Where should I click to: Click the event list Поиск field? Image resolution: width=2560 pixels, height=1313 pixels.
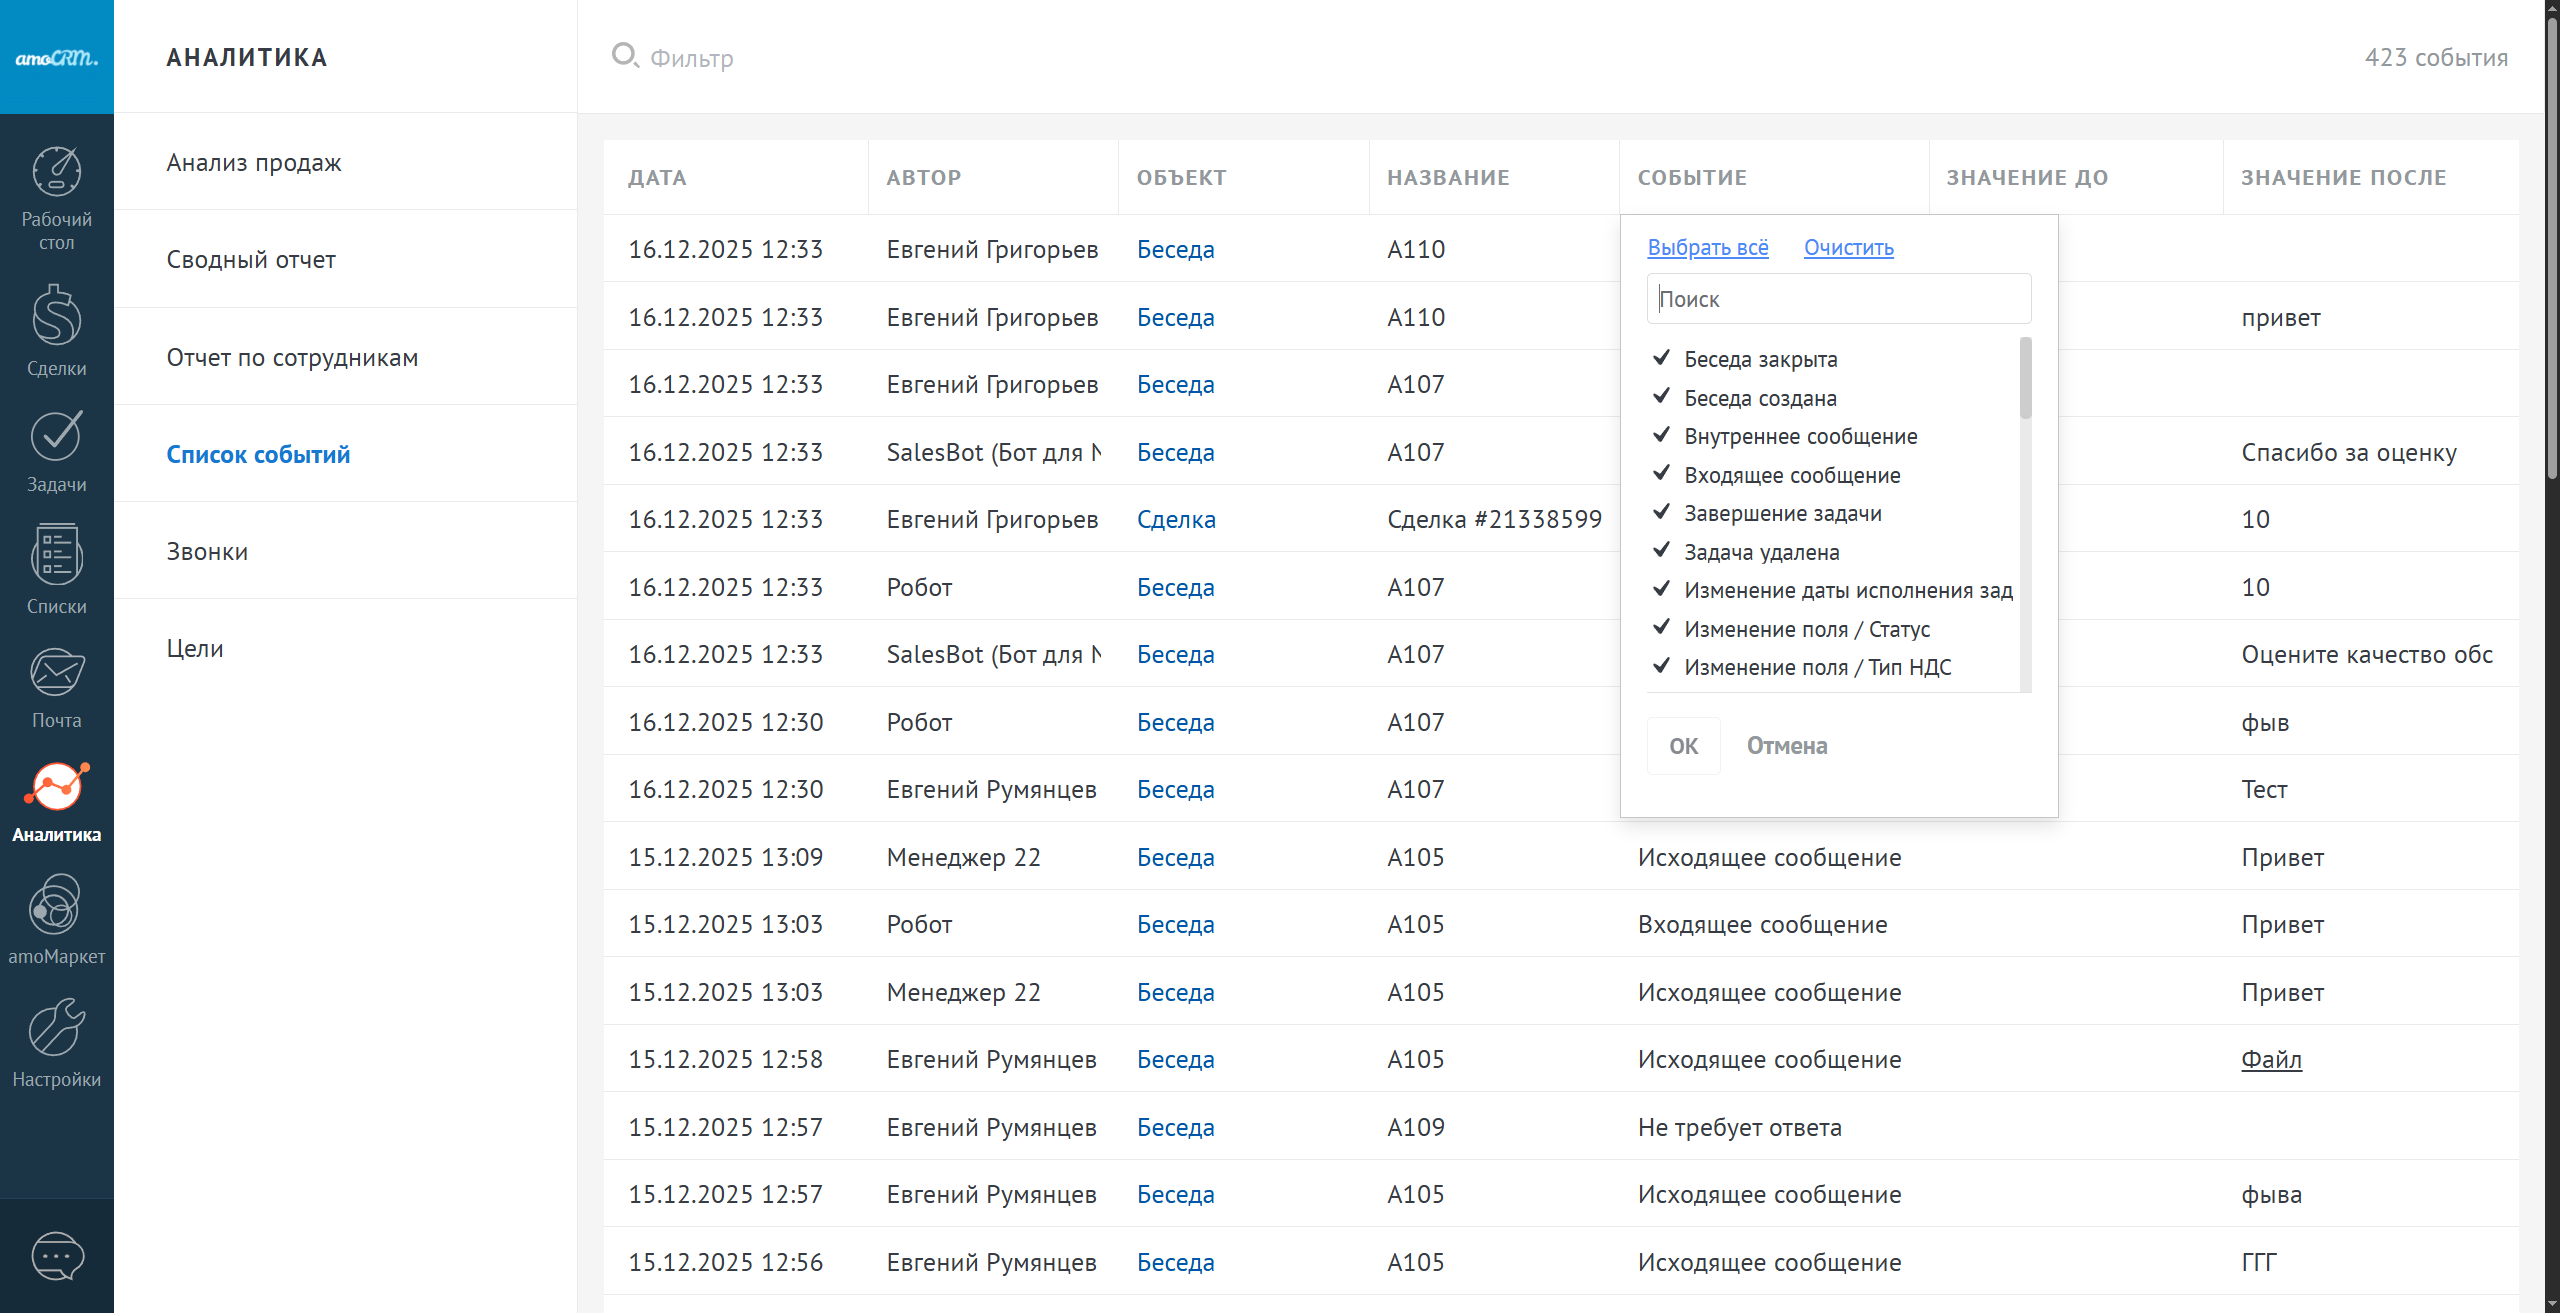[x=1838, y=299]
